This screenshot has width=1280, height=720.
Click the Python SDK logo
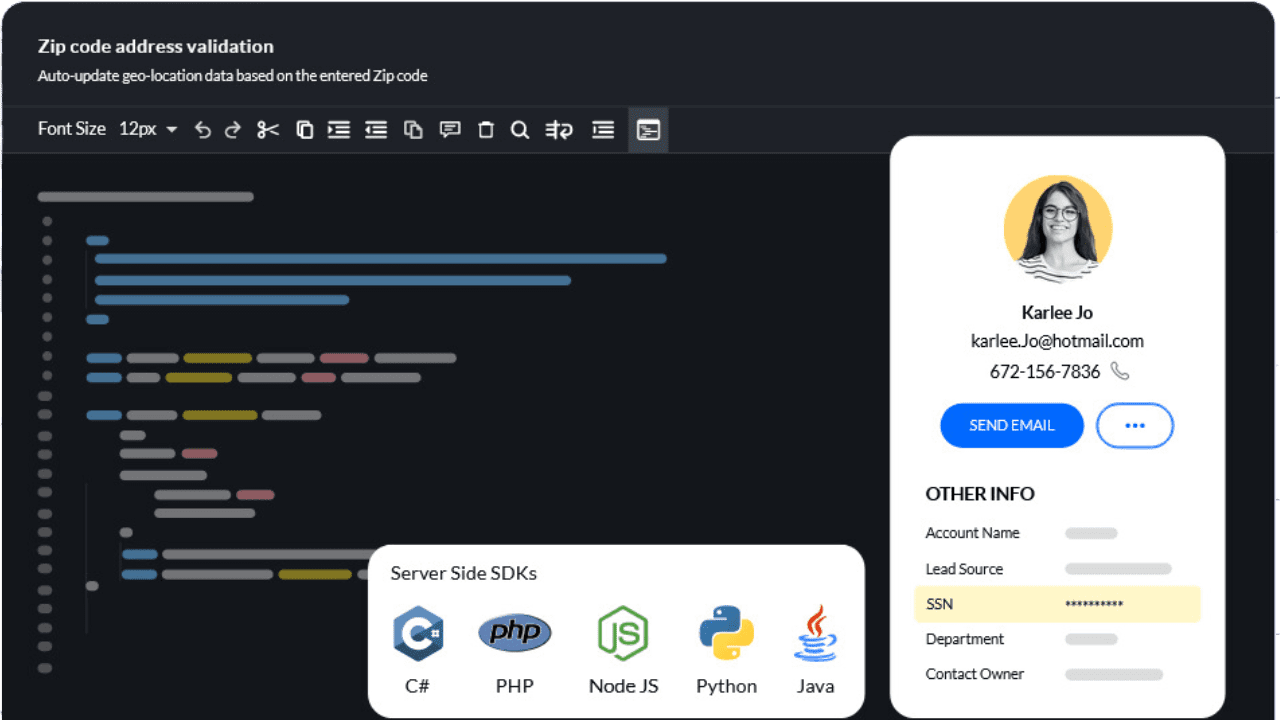click(x=726, y=634)
